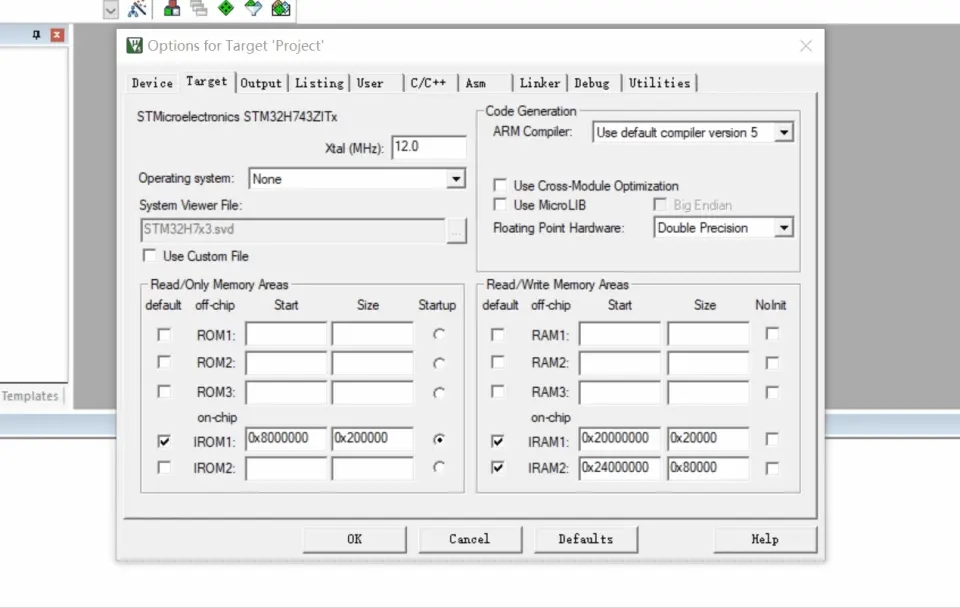Image resolution: width=960 pixels, height=608 pixels.
Task: Check the ROM2 default checkbox
Action: pos(163,362)
